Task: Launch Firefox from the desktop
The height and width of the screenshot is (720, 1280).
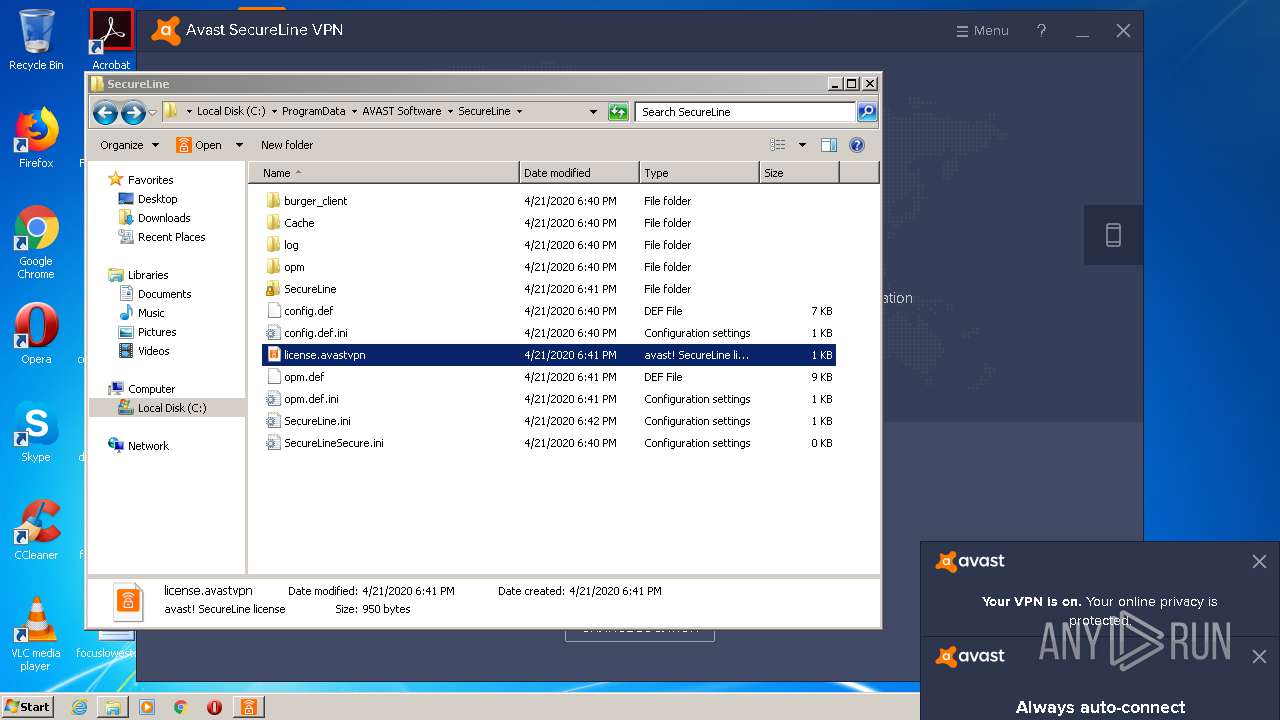Action: click(x=36, y=138)
